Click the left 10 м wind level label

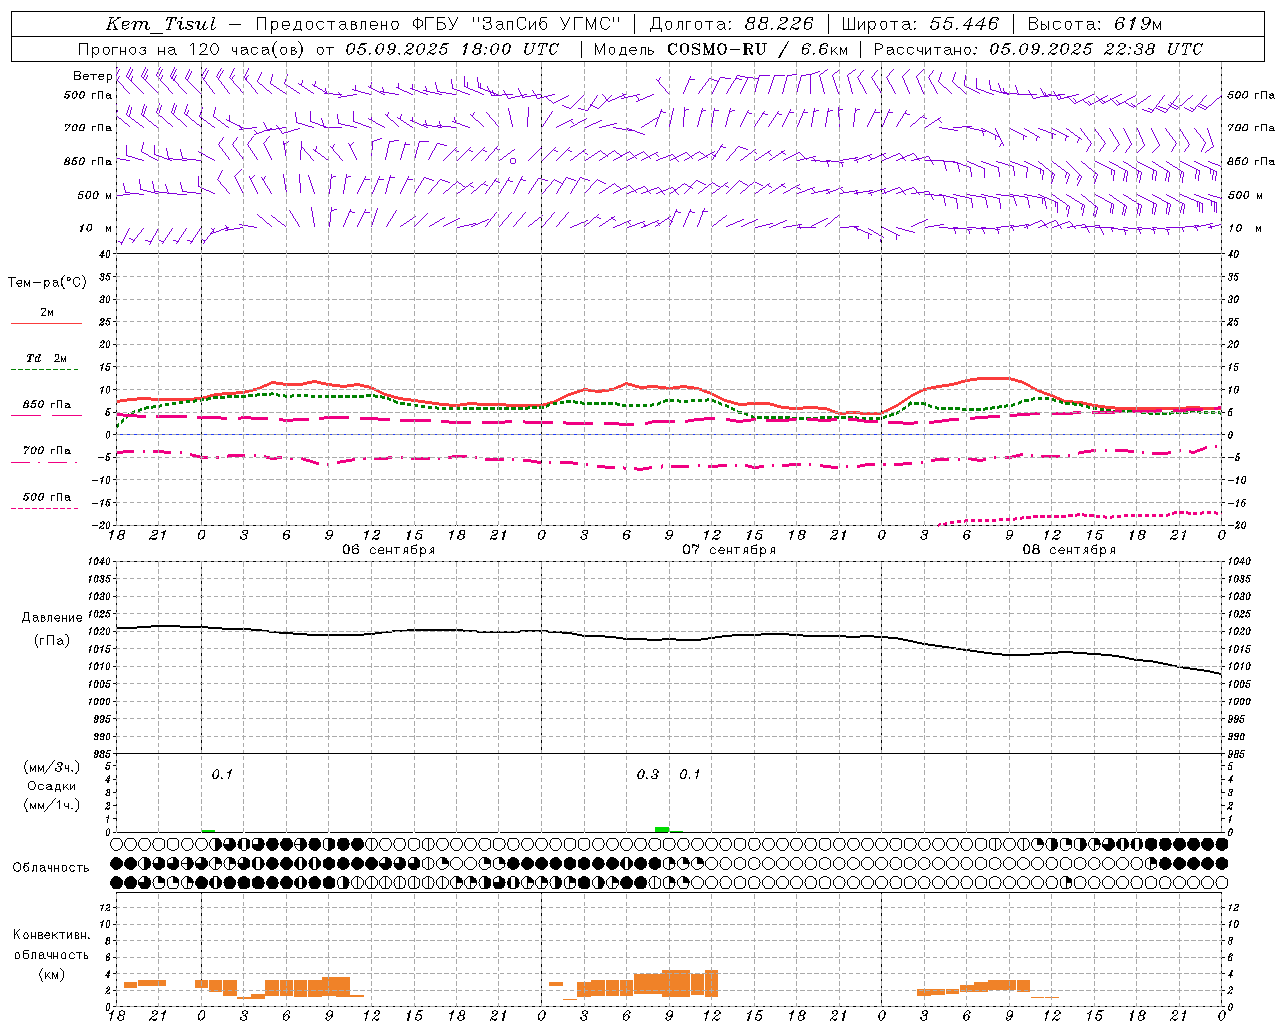tap(96, 228)
